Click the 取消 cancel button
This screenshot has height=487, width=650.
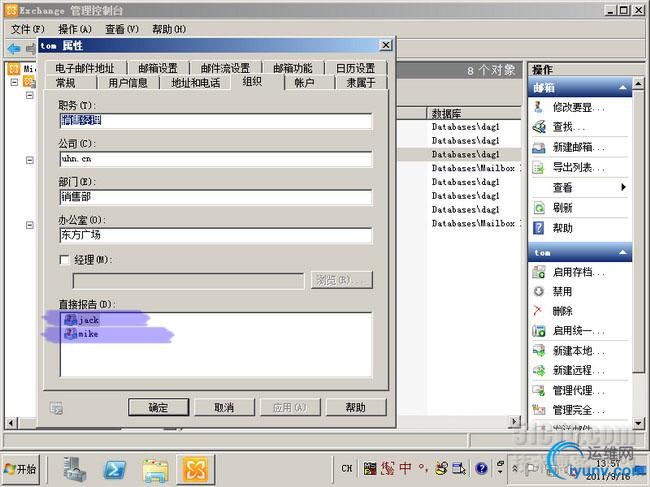pos(224,407)
